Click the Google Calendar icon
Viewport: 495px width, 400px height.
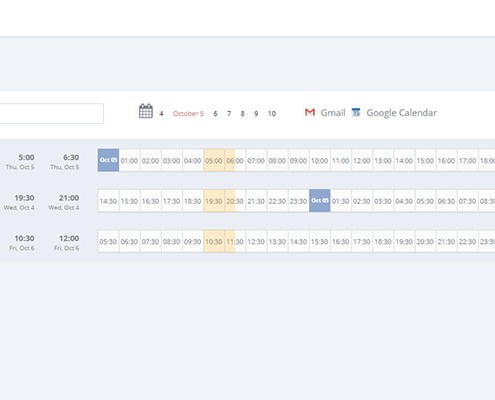(356, 113)
